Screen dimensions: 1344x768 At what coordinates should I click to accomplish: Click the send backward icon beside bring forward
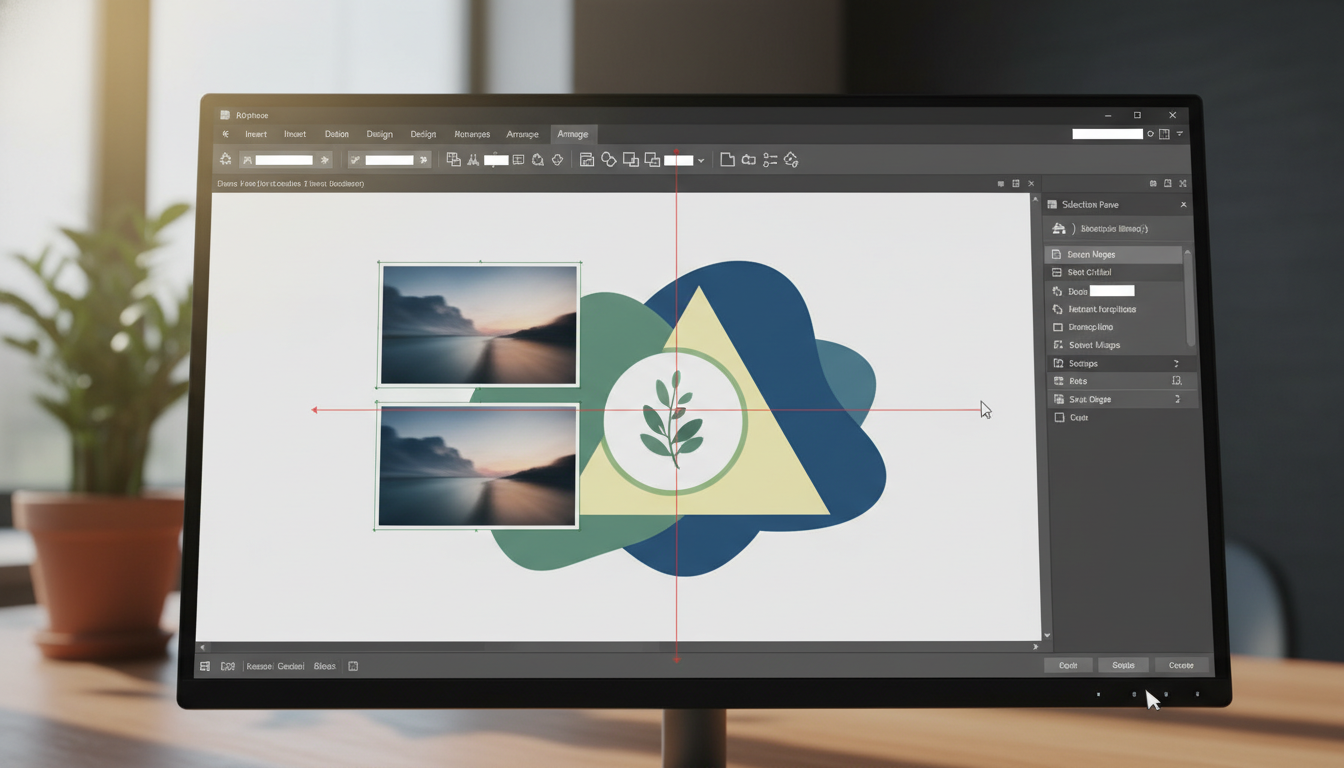tap(652, 160)
